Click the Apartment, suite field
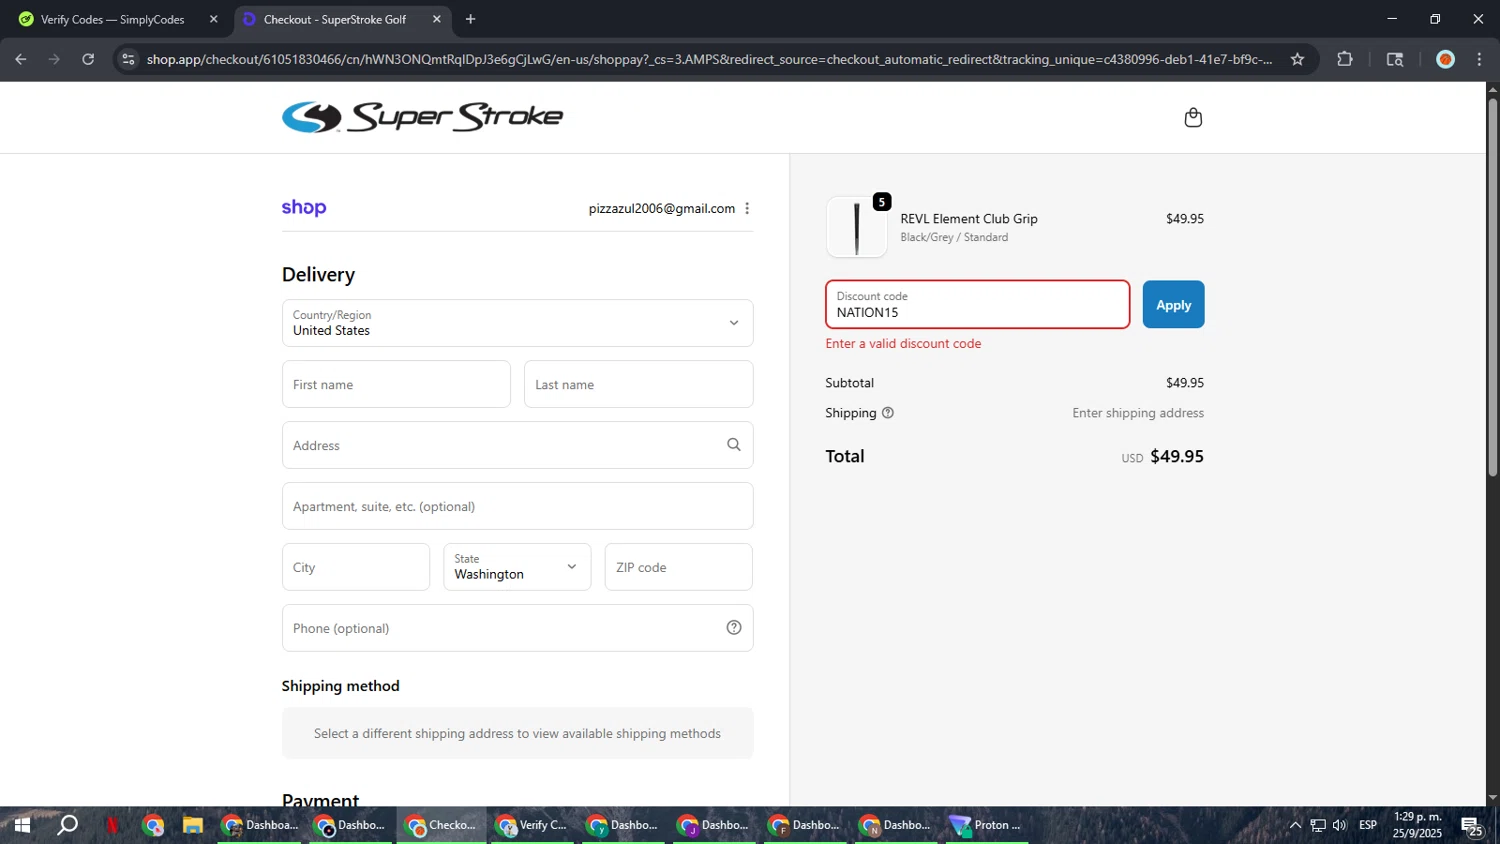Image resolution: width=1500 pixels, height=844 pixels. click(x=517, y=506)
